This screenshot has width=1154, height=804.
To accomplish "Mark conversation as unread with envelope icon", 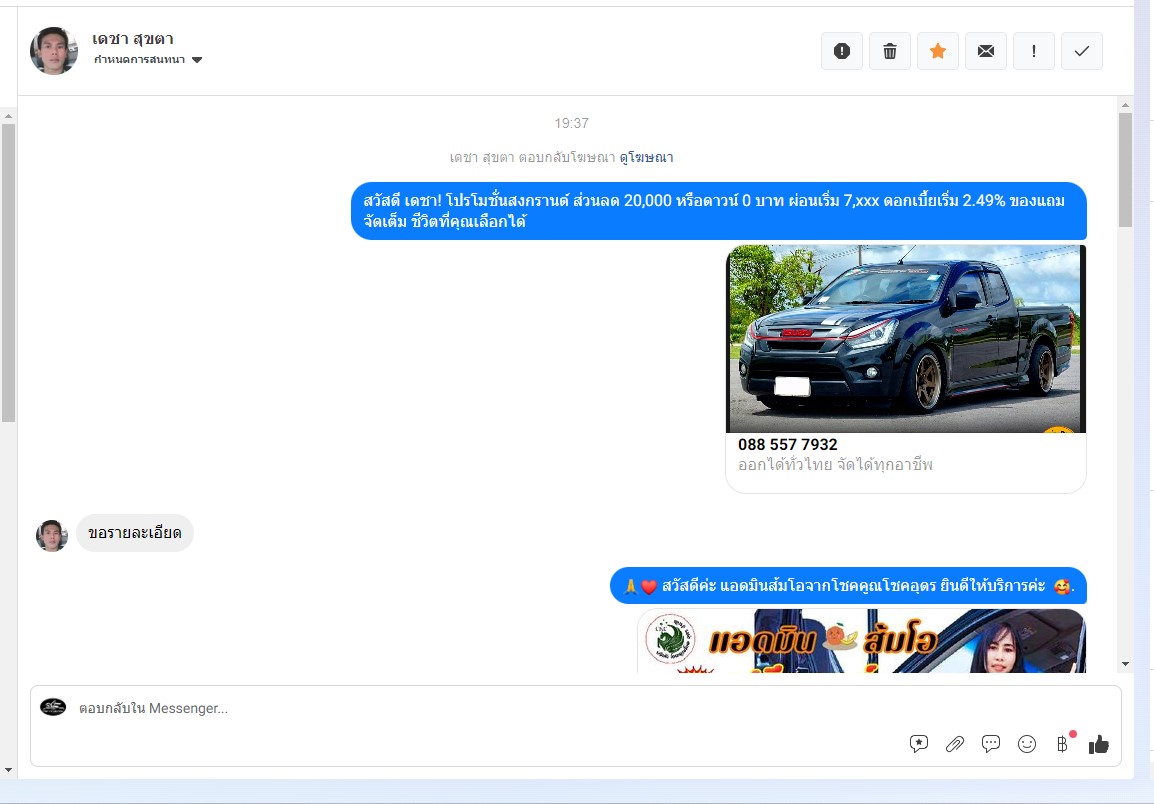I will click(x=985, y=51).
